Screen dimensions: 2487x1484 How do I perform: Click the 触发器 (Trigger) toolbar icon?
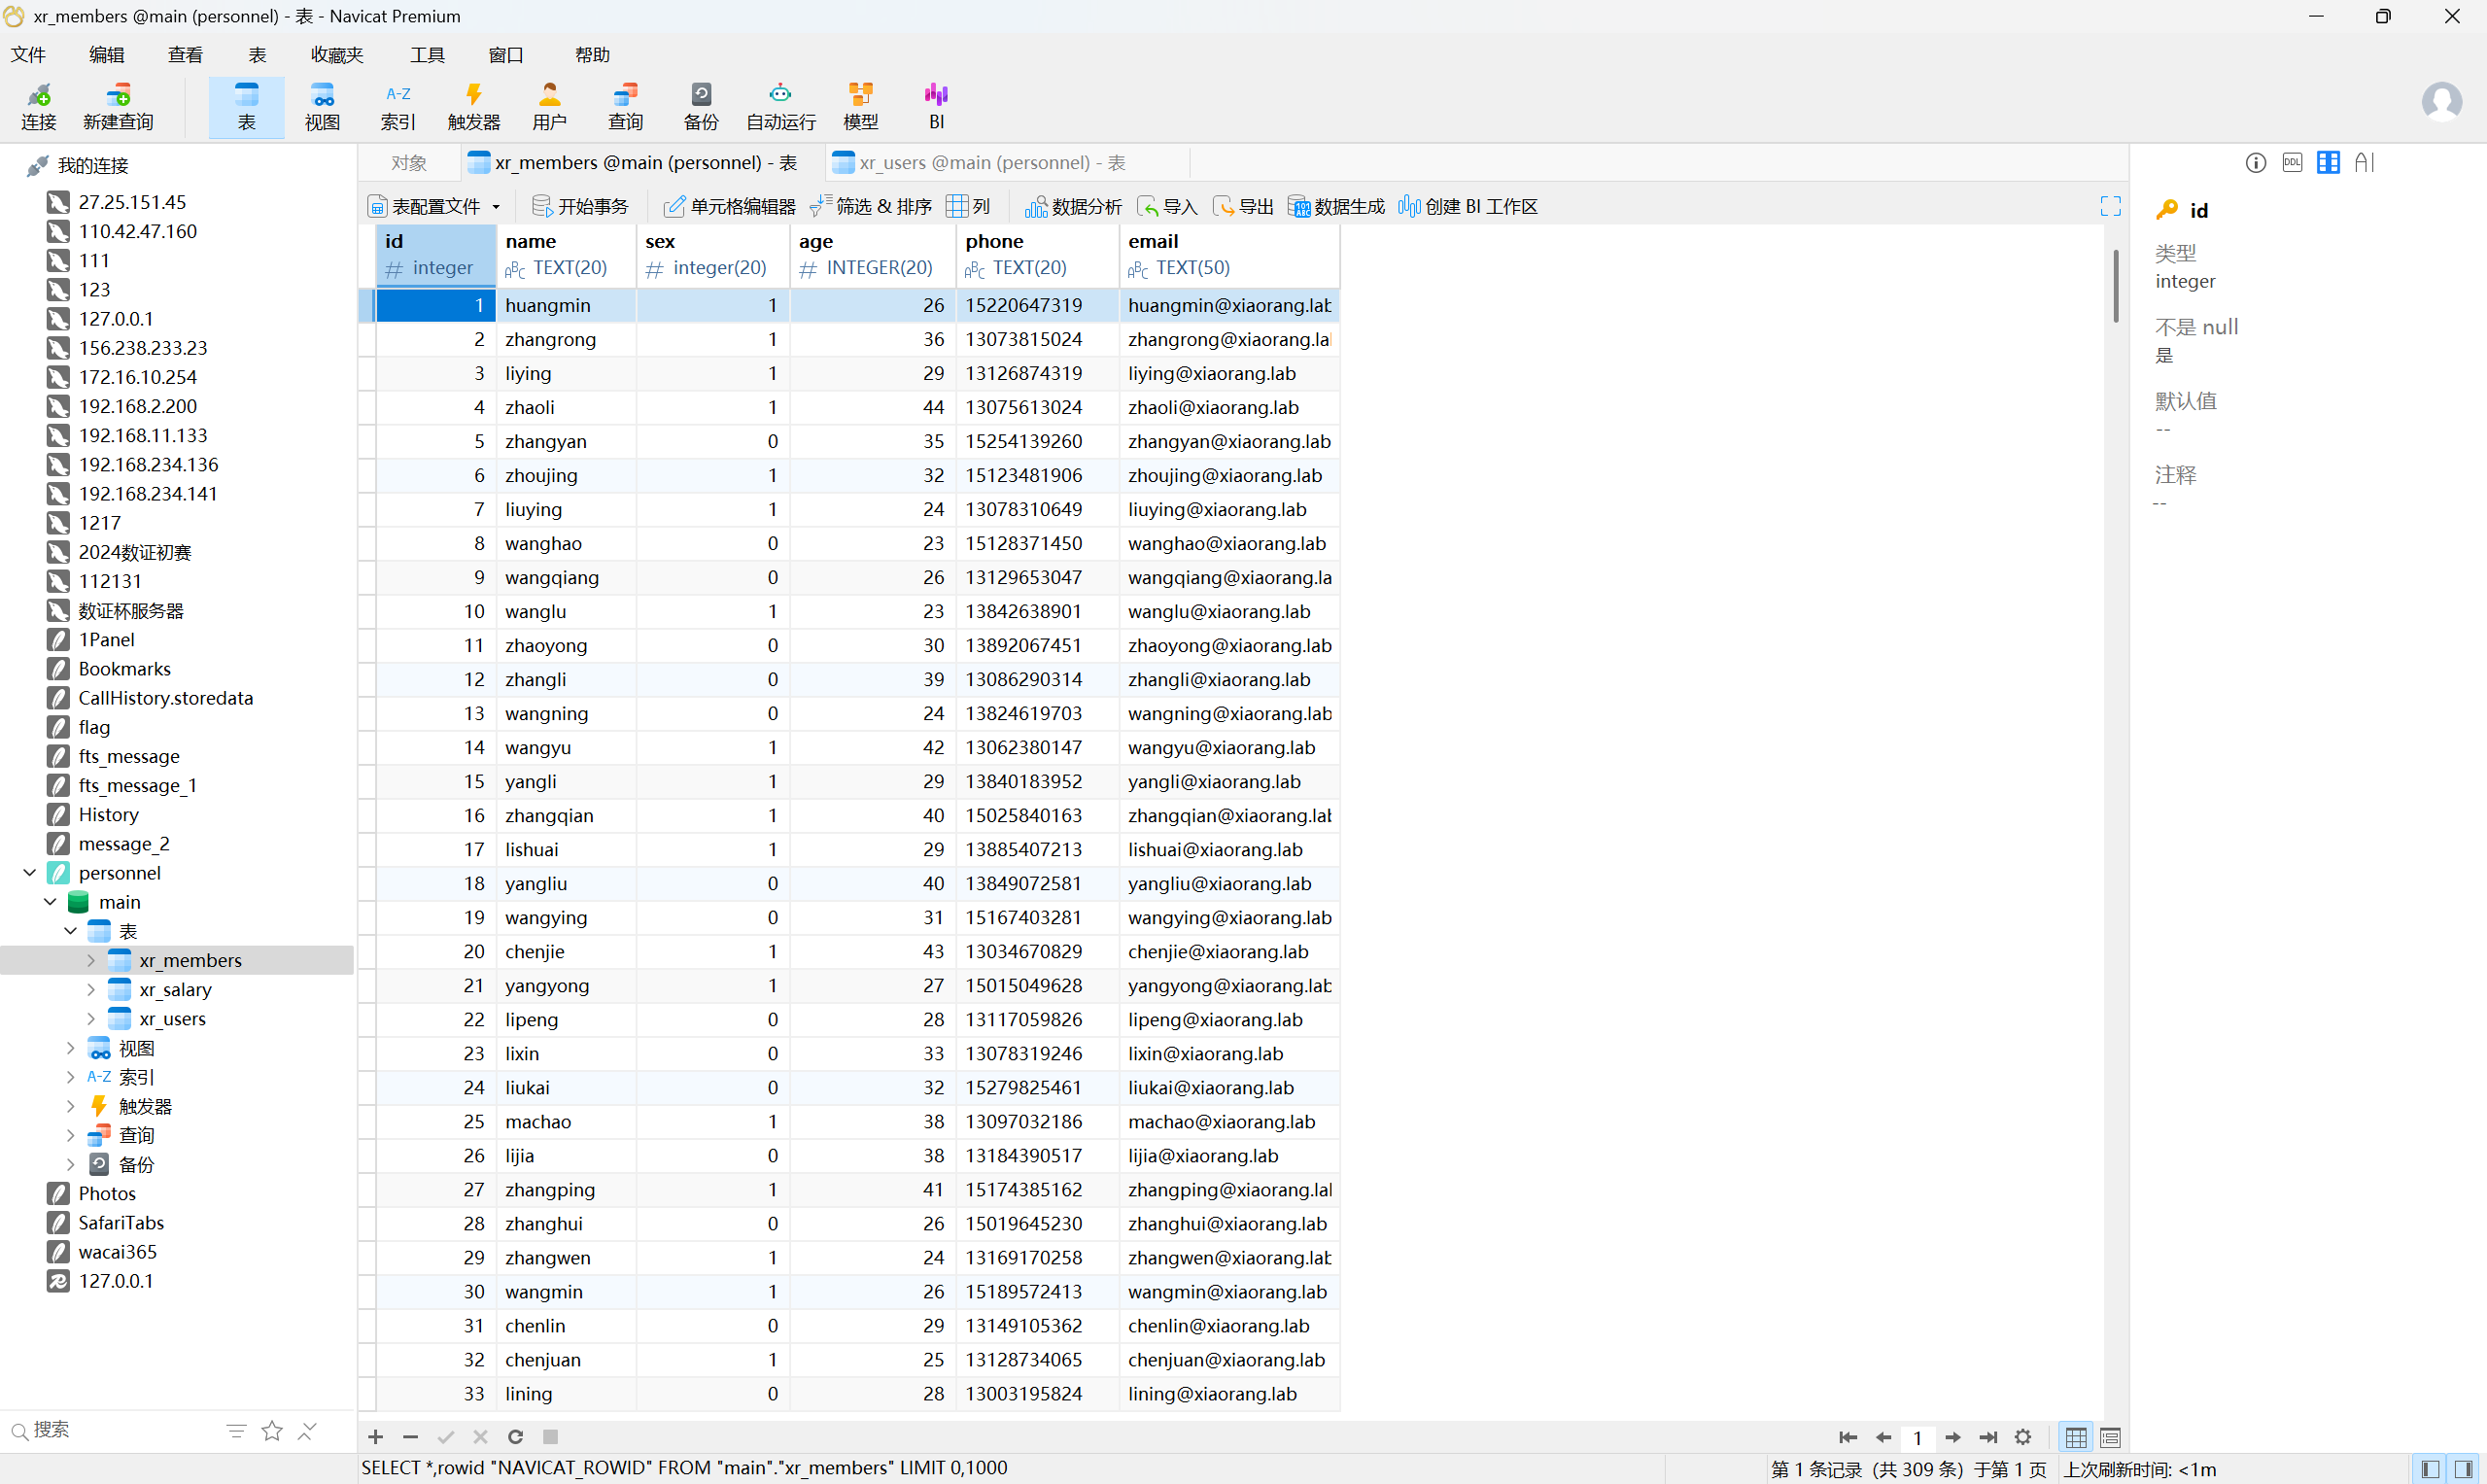pos(473,106)
